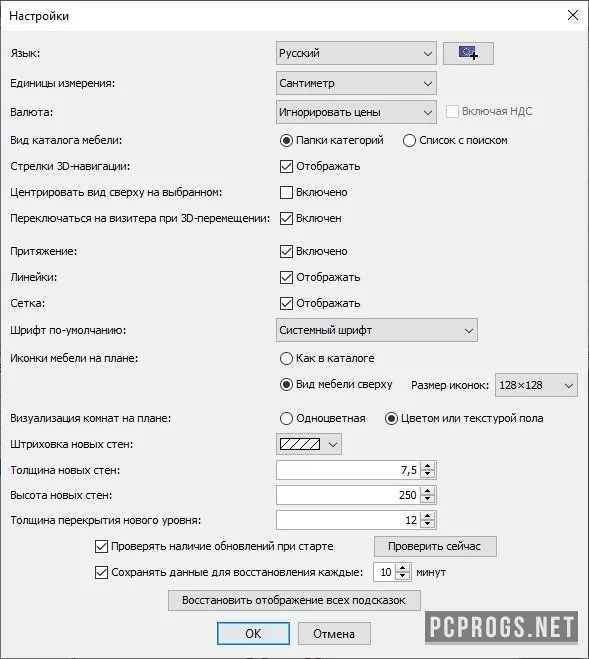Increase new level floor thickness spinner

point(428,516)
